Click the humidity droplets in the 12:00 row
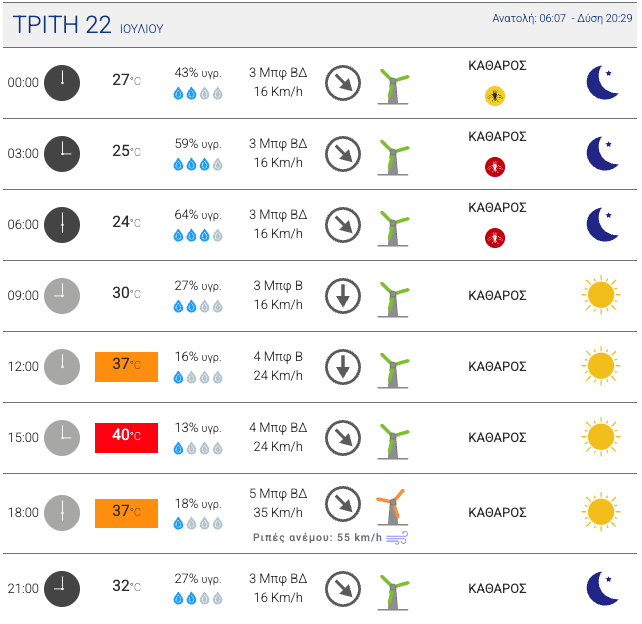This screenshot has height=624, width=642. coord(197,378)
